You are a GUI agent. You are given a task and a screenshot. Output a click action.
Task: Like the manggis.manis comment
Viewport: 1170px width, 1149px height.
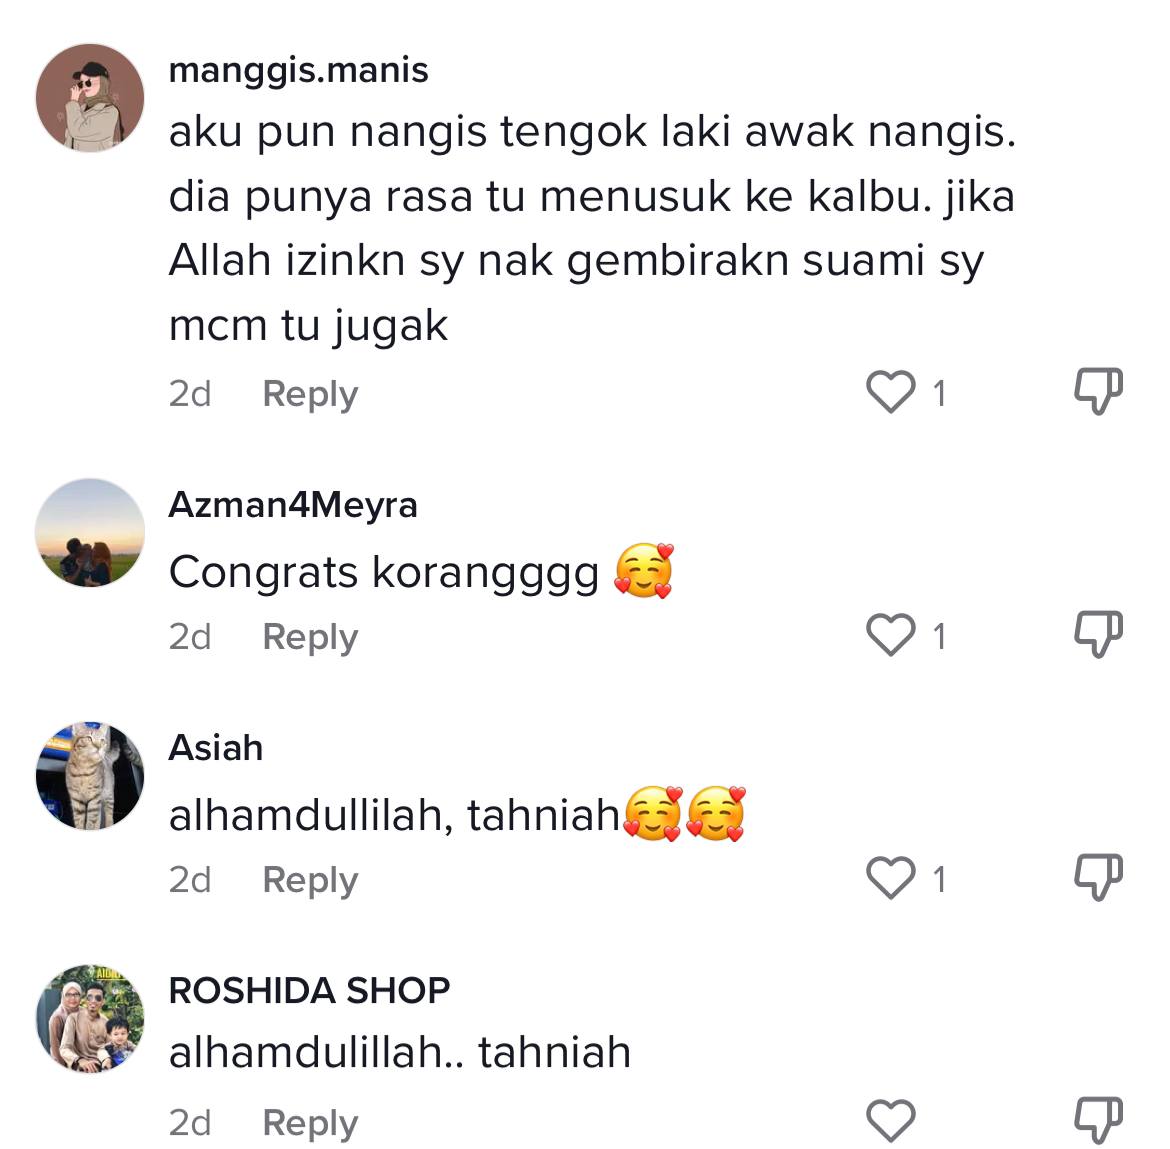890,392
